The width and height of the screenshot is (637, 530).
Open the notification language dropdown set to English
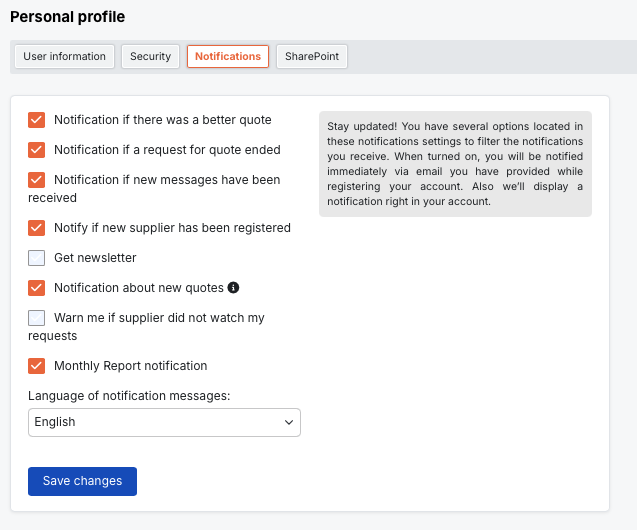164,422
